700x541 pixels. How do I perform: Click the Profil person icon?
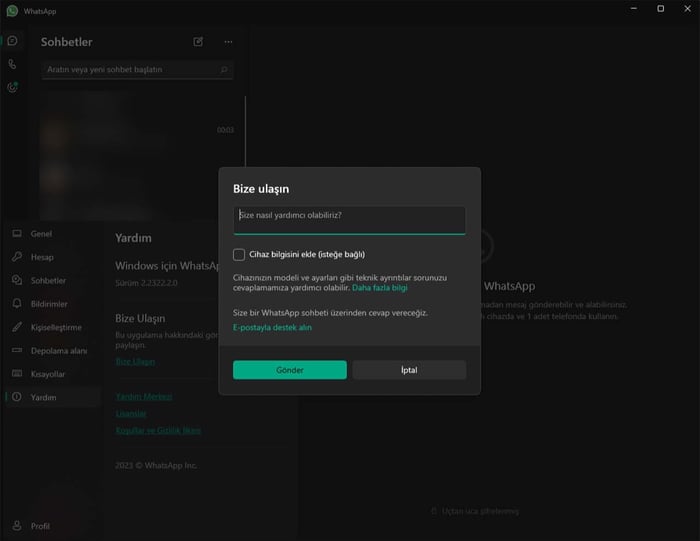click(17, 525)
